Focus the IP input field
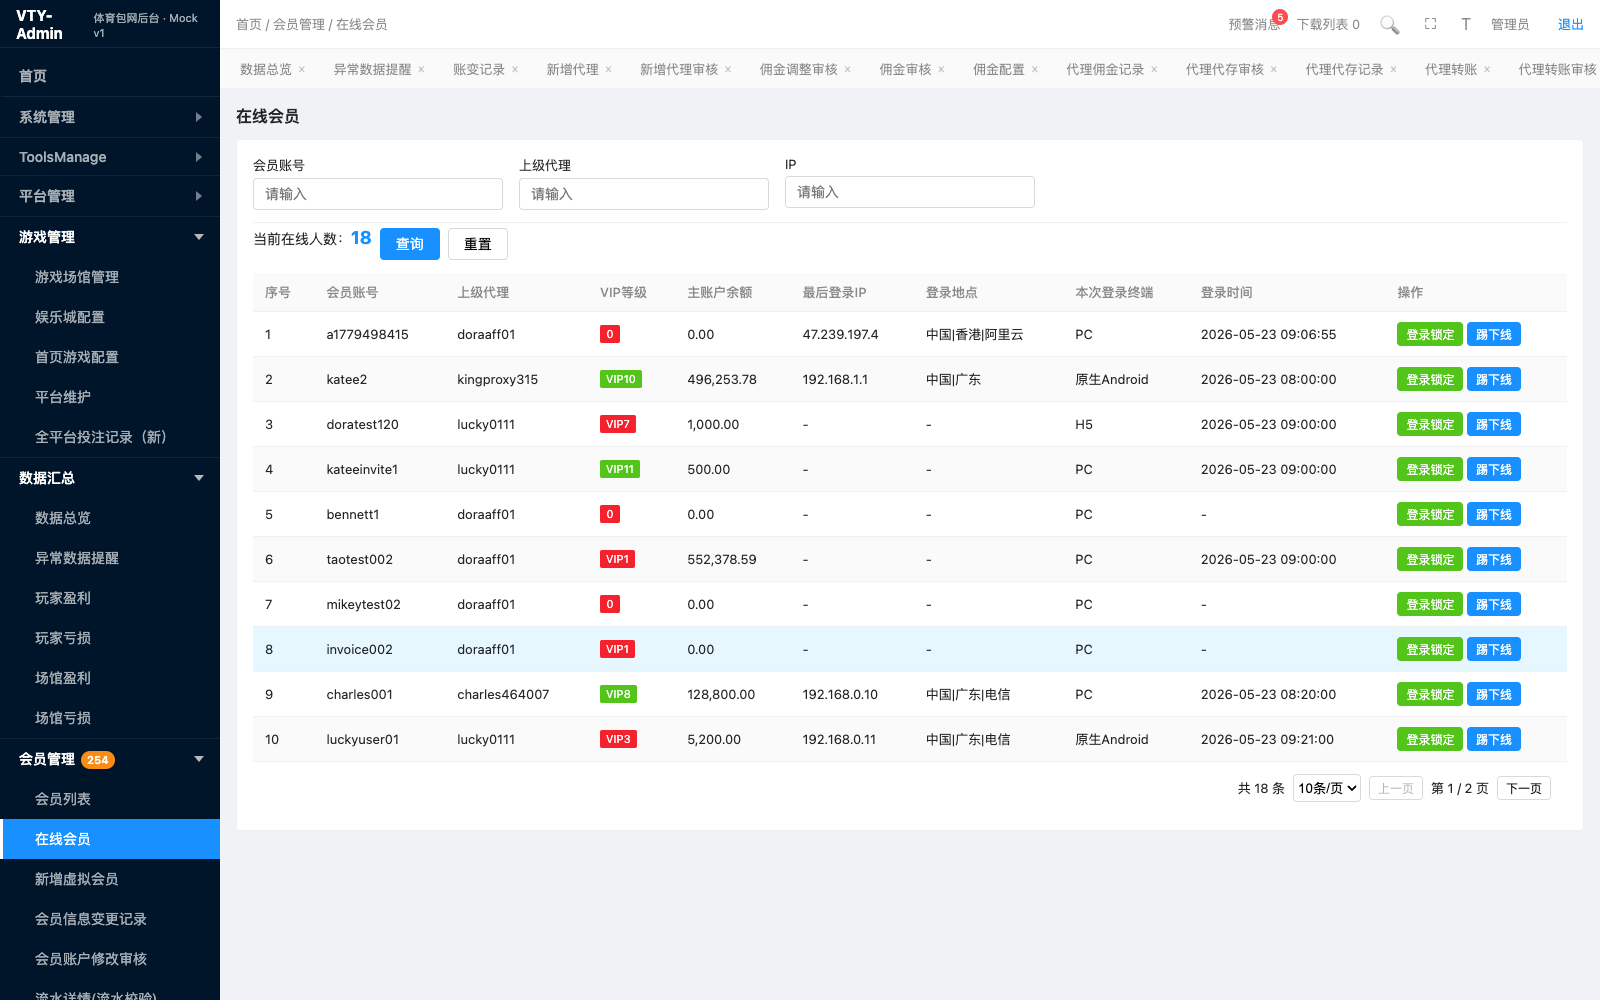1600x1000 pixels. tap(910, 192)
